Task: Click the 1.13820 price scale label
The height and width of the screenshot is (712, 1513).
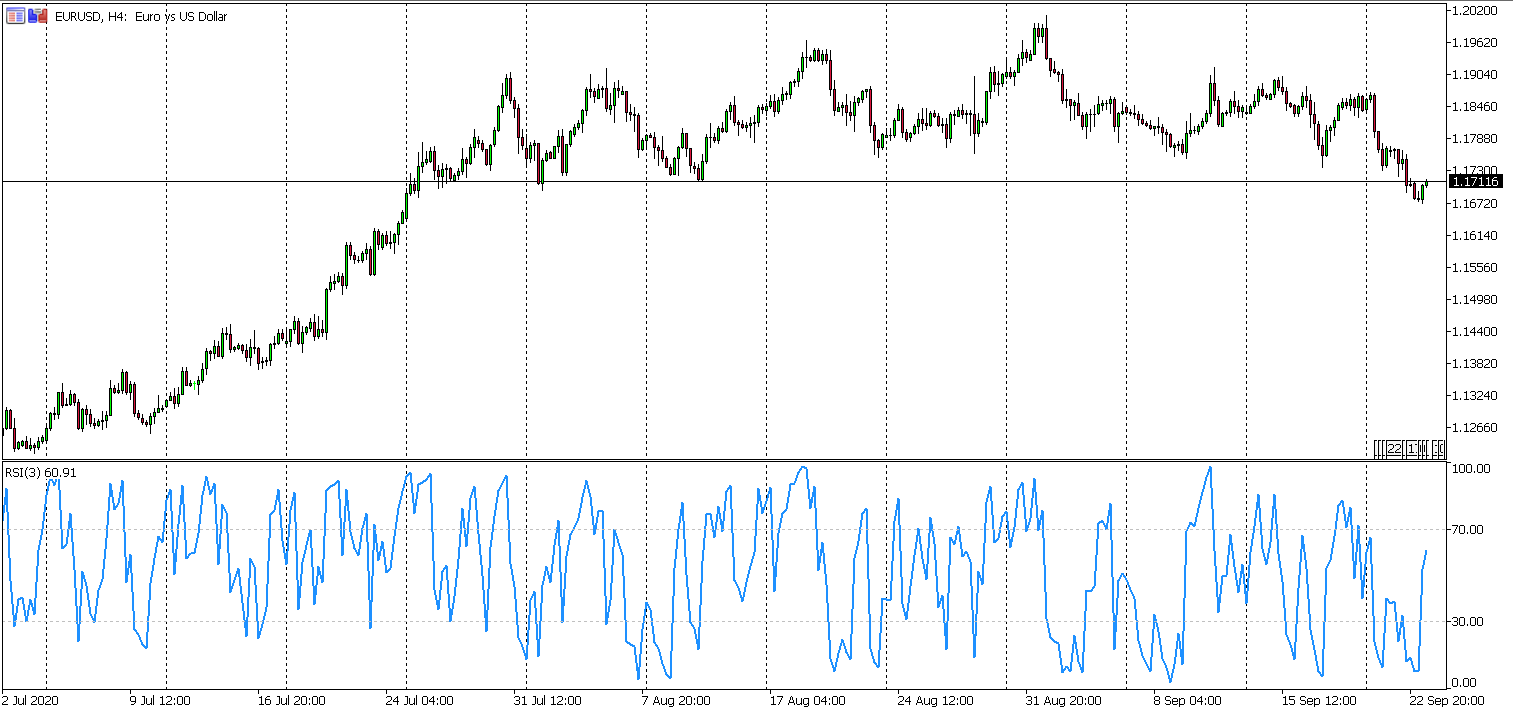Action: pyautogui.click(x=1474, y=363)
